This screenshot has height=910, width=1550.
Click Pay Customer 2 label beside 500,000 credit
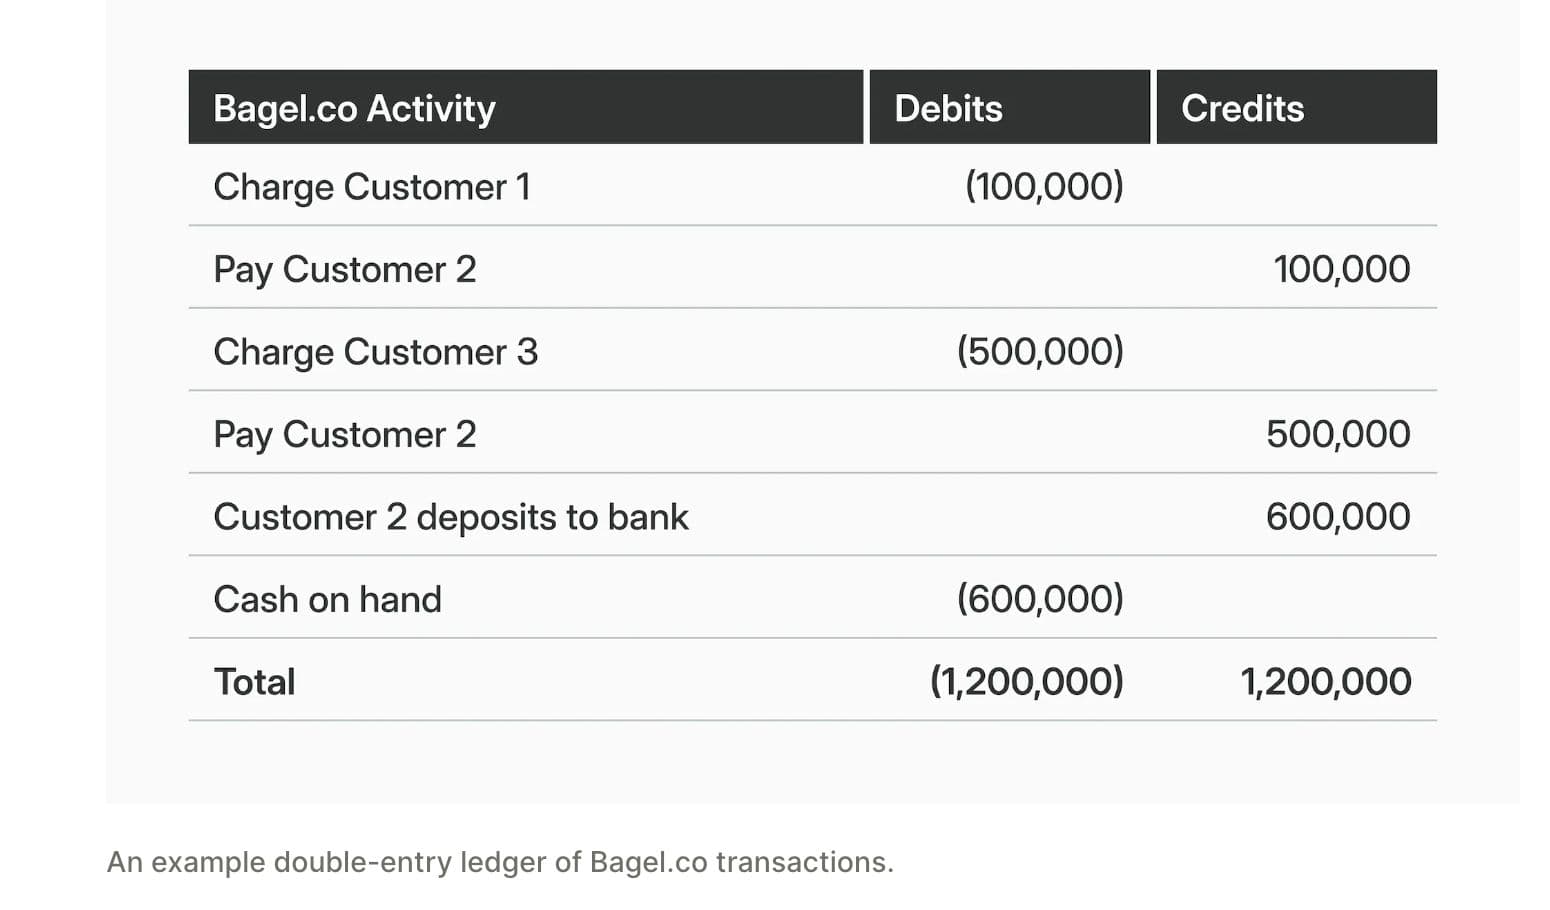point(344,434)
